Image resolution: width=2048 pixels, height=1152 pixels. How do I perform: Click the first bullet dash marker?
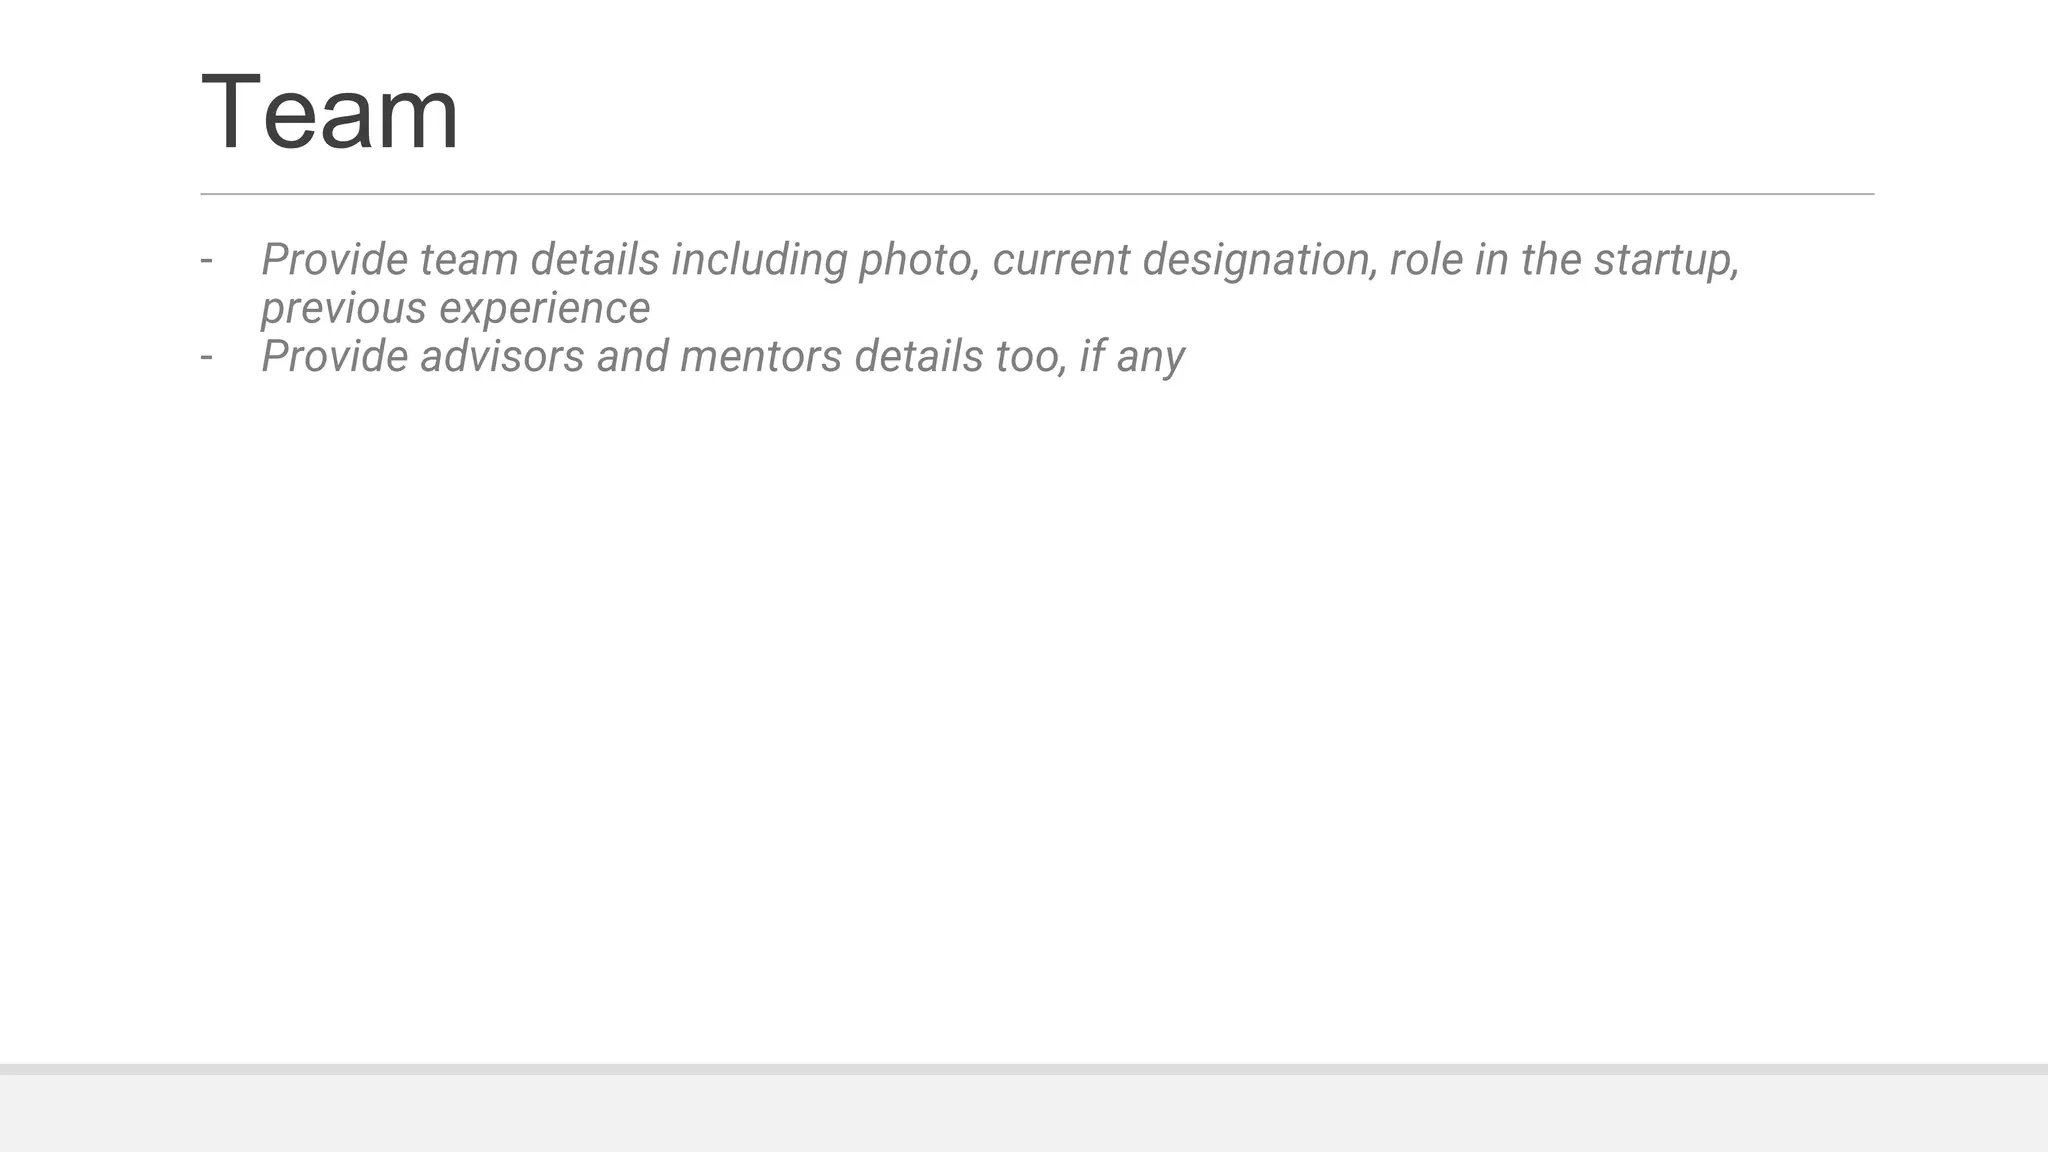206,260
